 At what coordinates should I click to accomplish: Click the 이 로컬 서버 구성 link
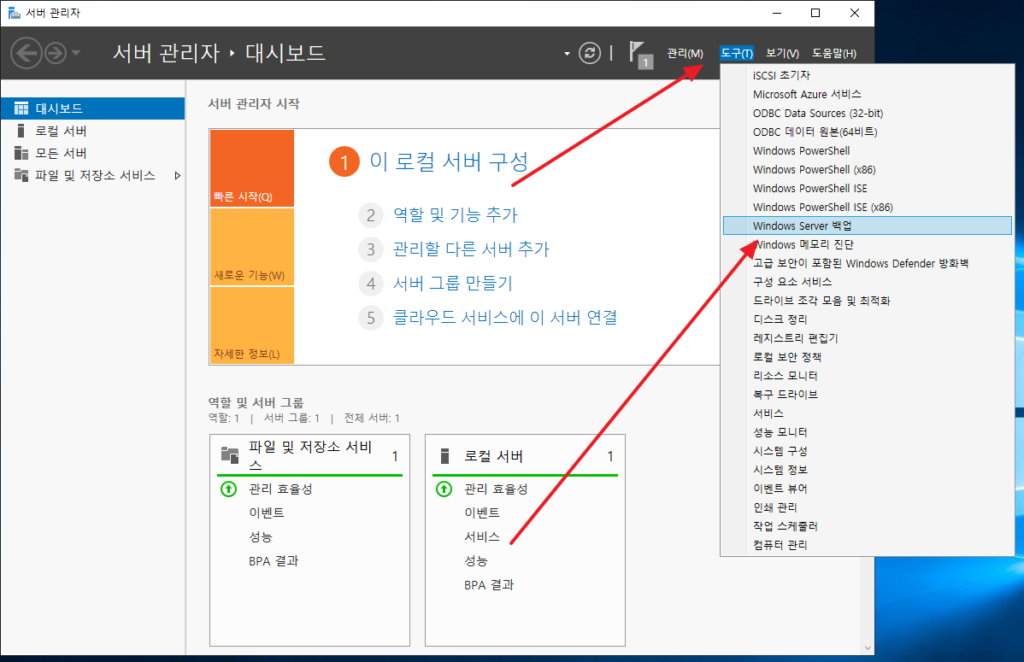coord(448,162)
